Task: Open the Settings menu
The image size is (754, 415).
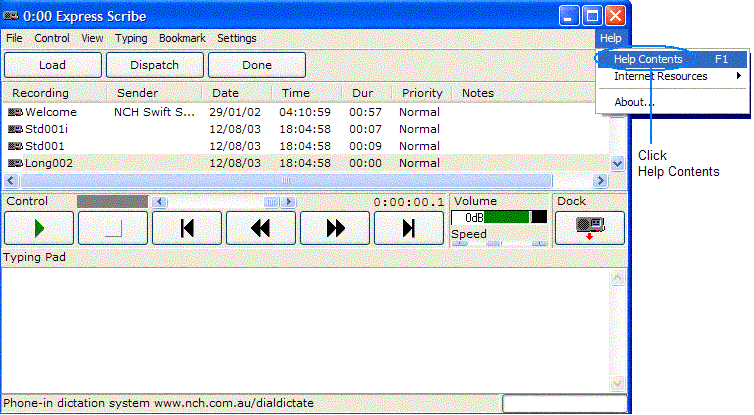Action: tap(237, 38)
